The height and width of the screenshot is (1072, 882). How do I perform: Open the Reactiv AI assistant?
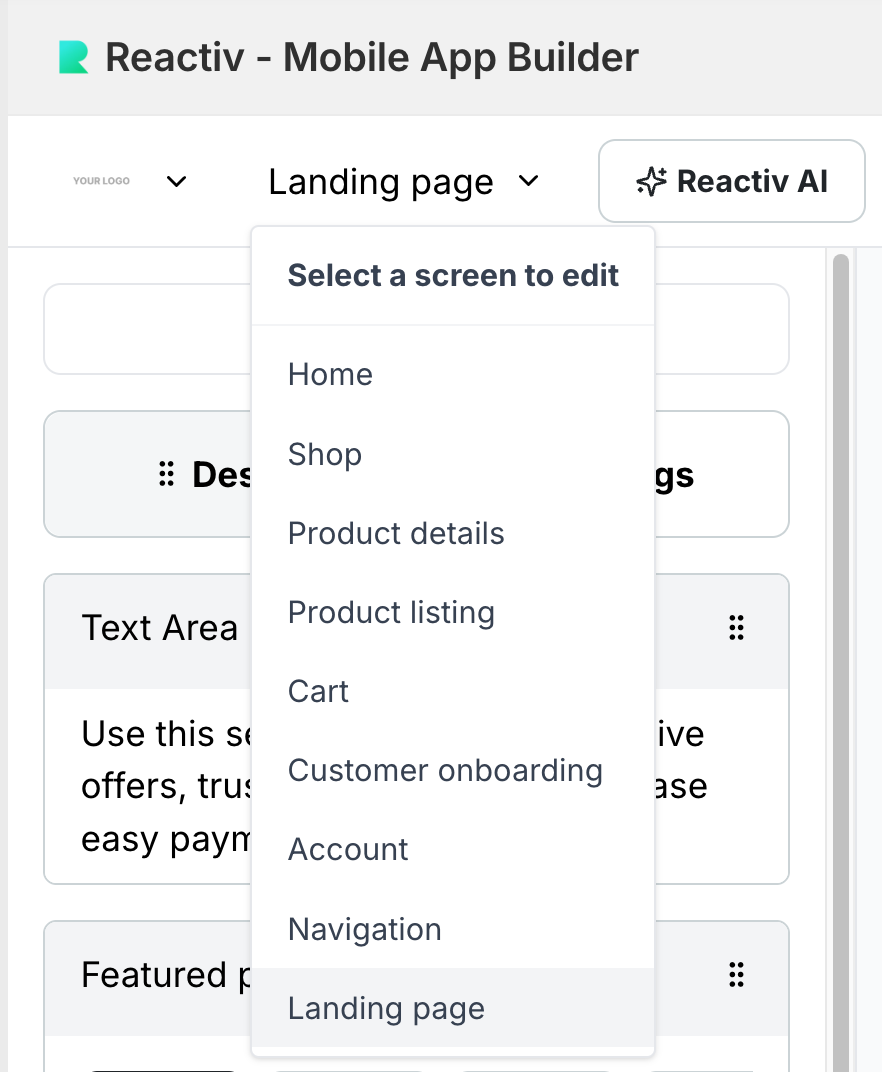(731, 181)
